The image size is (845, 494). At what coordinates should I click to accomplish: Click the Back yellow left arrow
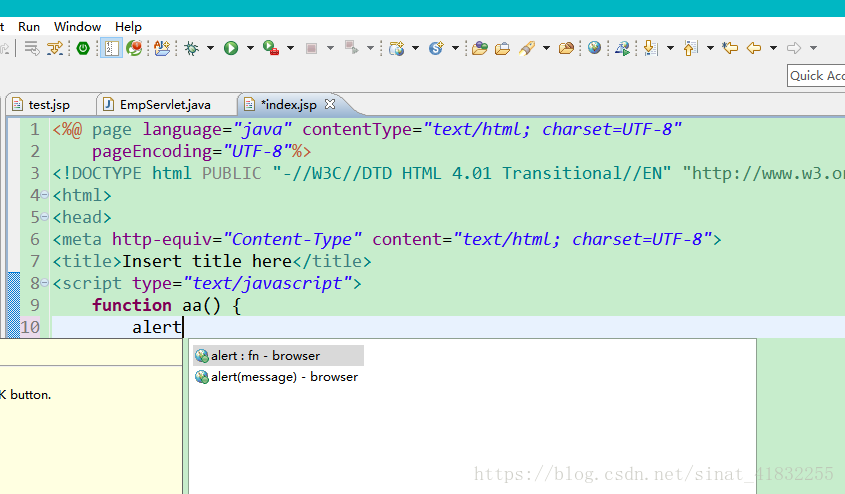pos(754,48)
